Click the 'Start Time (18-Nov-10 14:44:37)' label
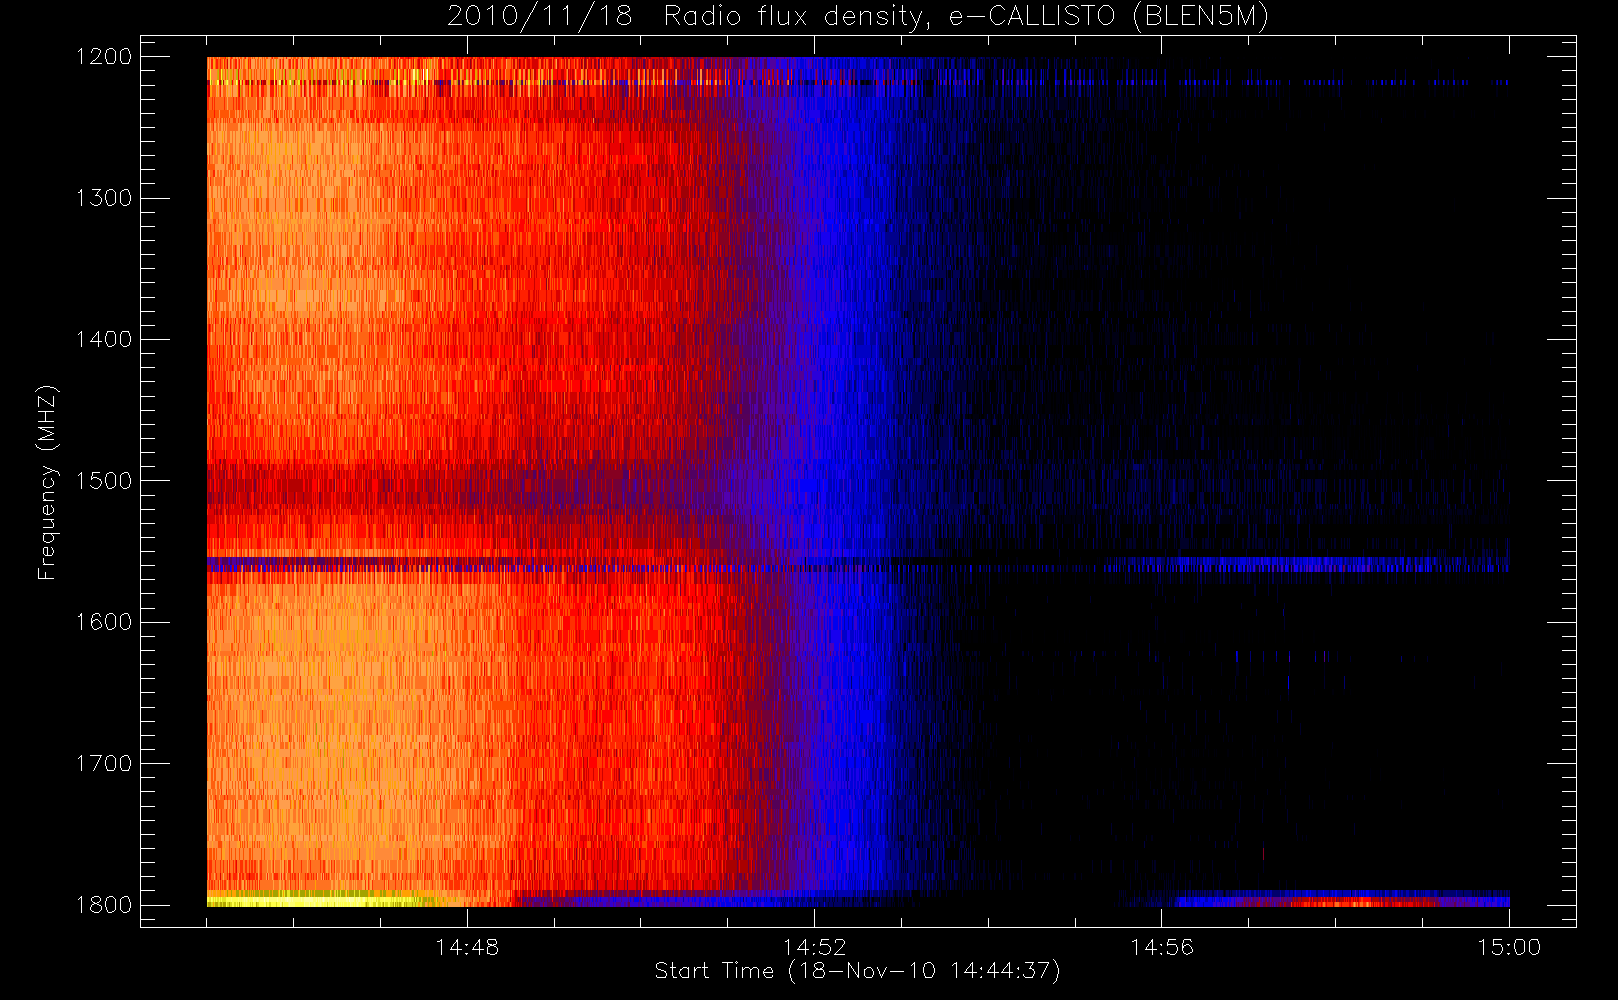 (857, 971)
